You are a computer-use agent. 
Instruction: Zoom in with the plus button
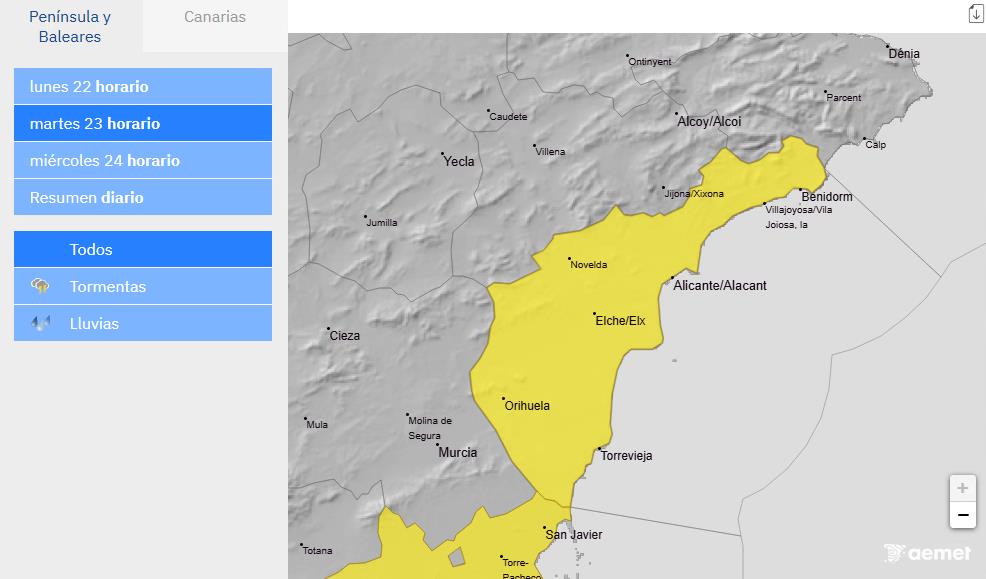coord(962,488)
